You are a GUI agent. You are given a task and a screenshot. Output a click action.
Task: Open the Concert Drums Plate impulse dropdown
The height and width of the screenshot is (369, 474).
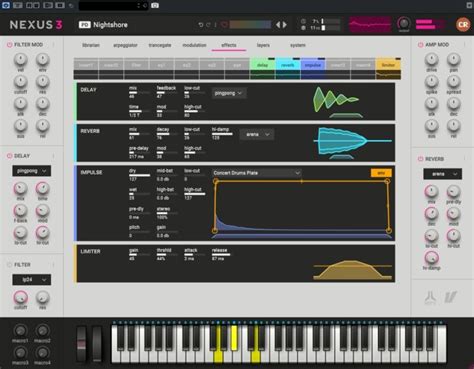[x=257, y=173]
